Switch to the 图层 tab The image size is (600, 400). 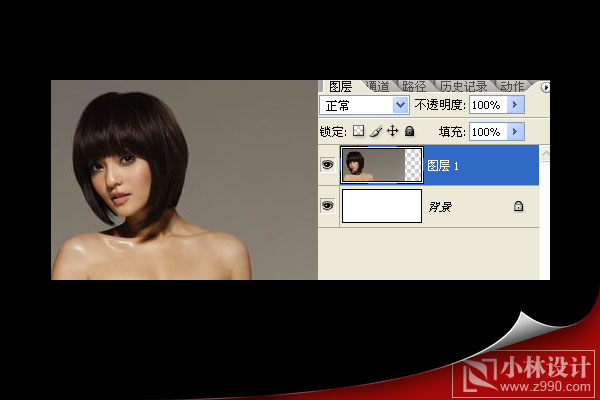(x=340, y=87)
